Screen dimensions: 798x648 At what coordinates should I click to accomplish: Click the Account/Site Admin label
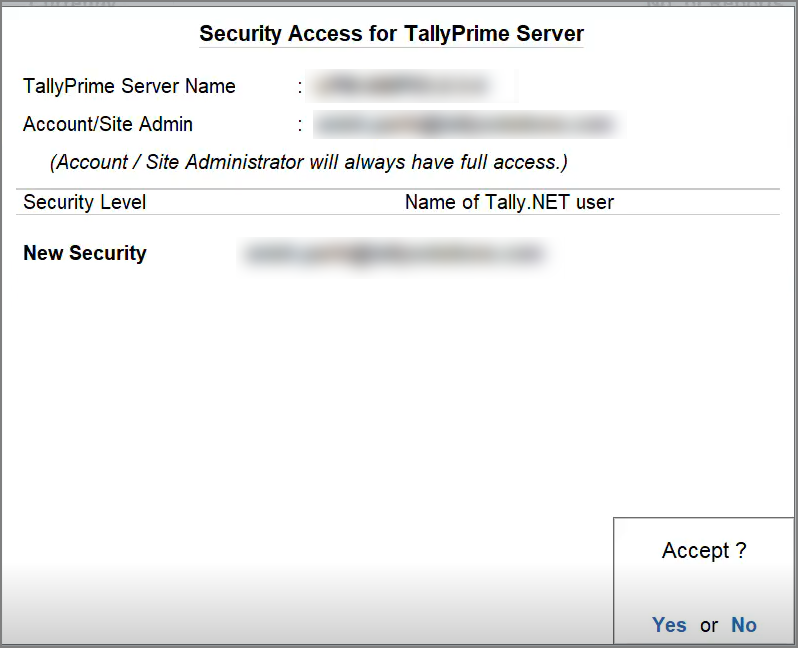pos(108,125)
